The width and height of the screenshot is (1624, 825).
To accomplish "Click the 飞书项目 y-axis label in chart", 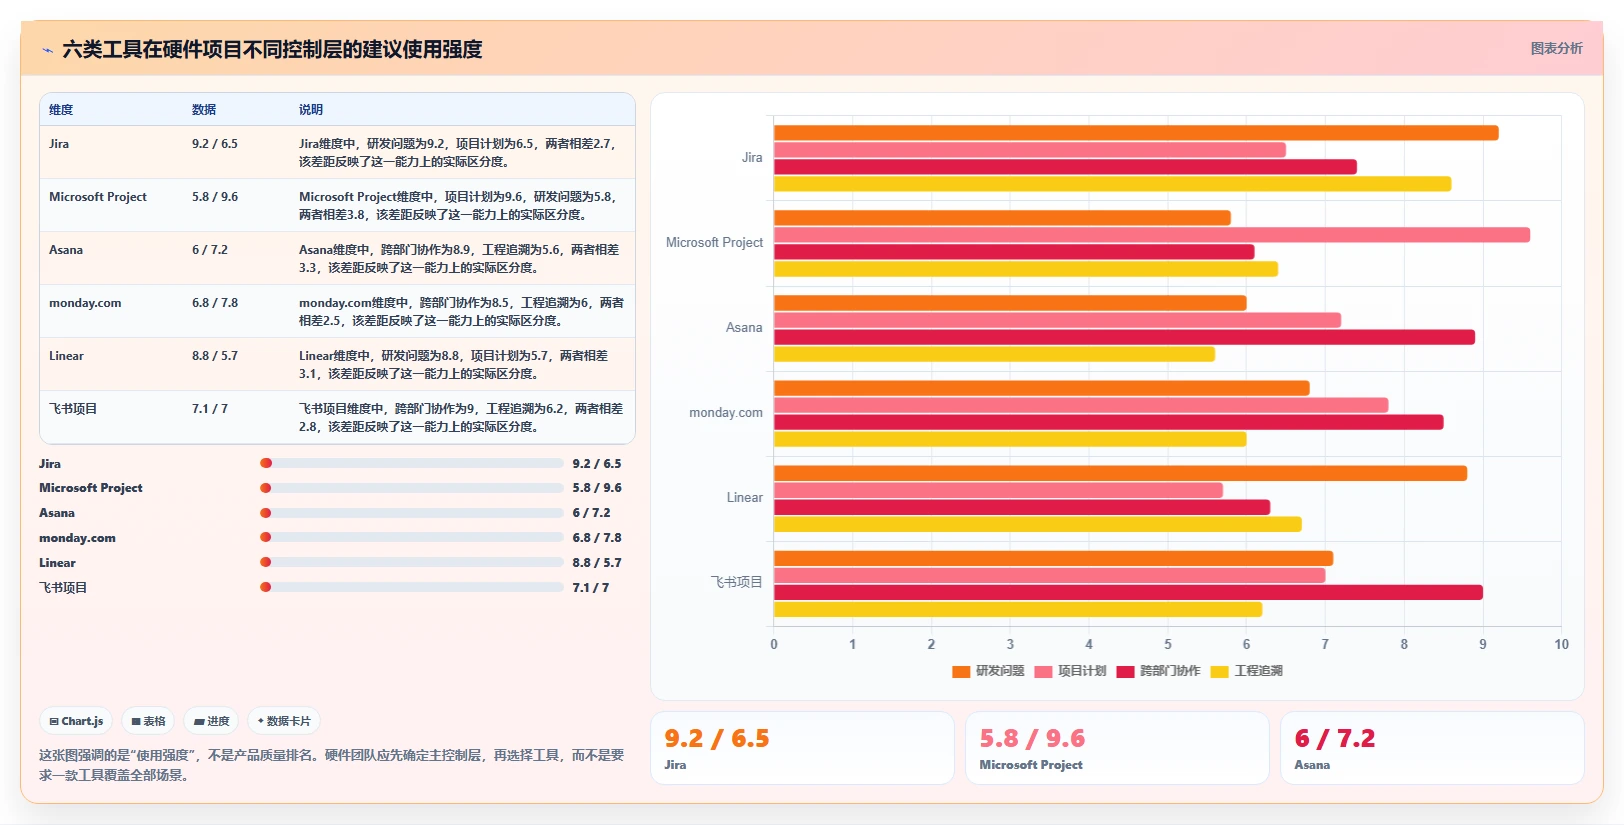I will click(737, 582).
